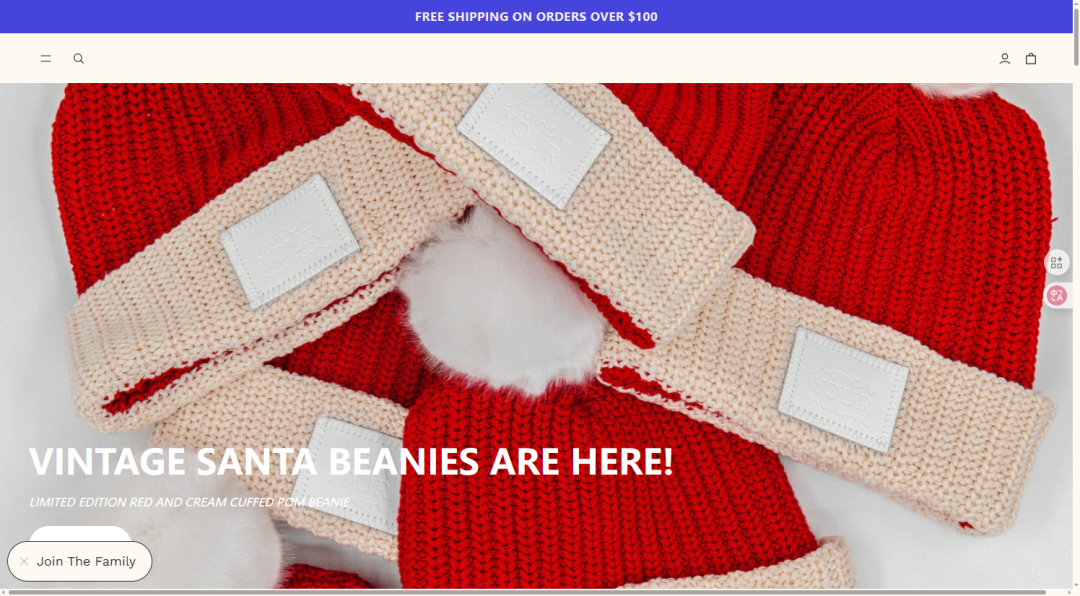Click the horizontal scrollbar at the bottom
The width and height of the screenshot is (1080, 596).
tap(525, 592)
